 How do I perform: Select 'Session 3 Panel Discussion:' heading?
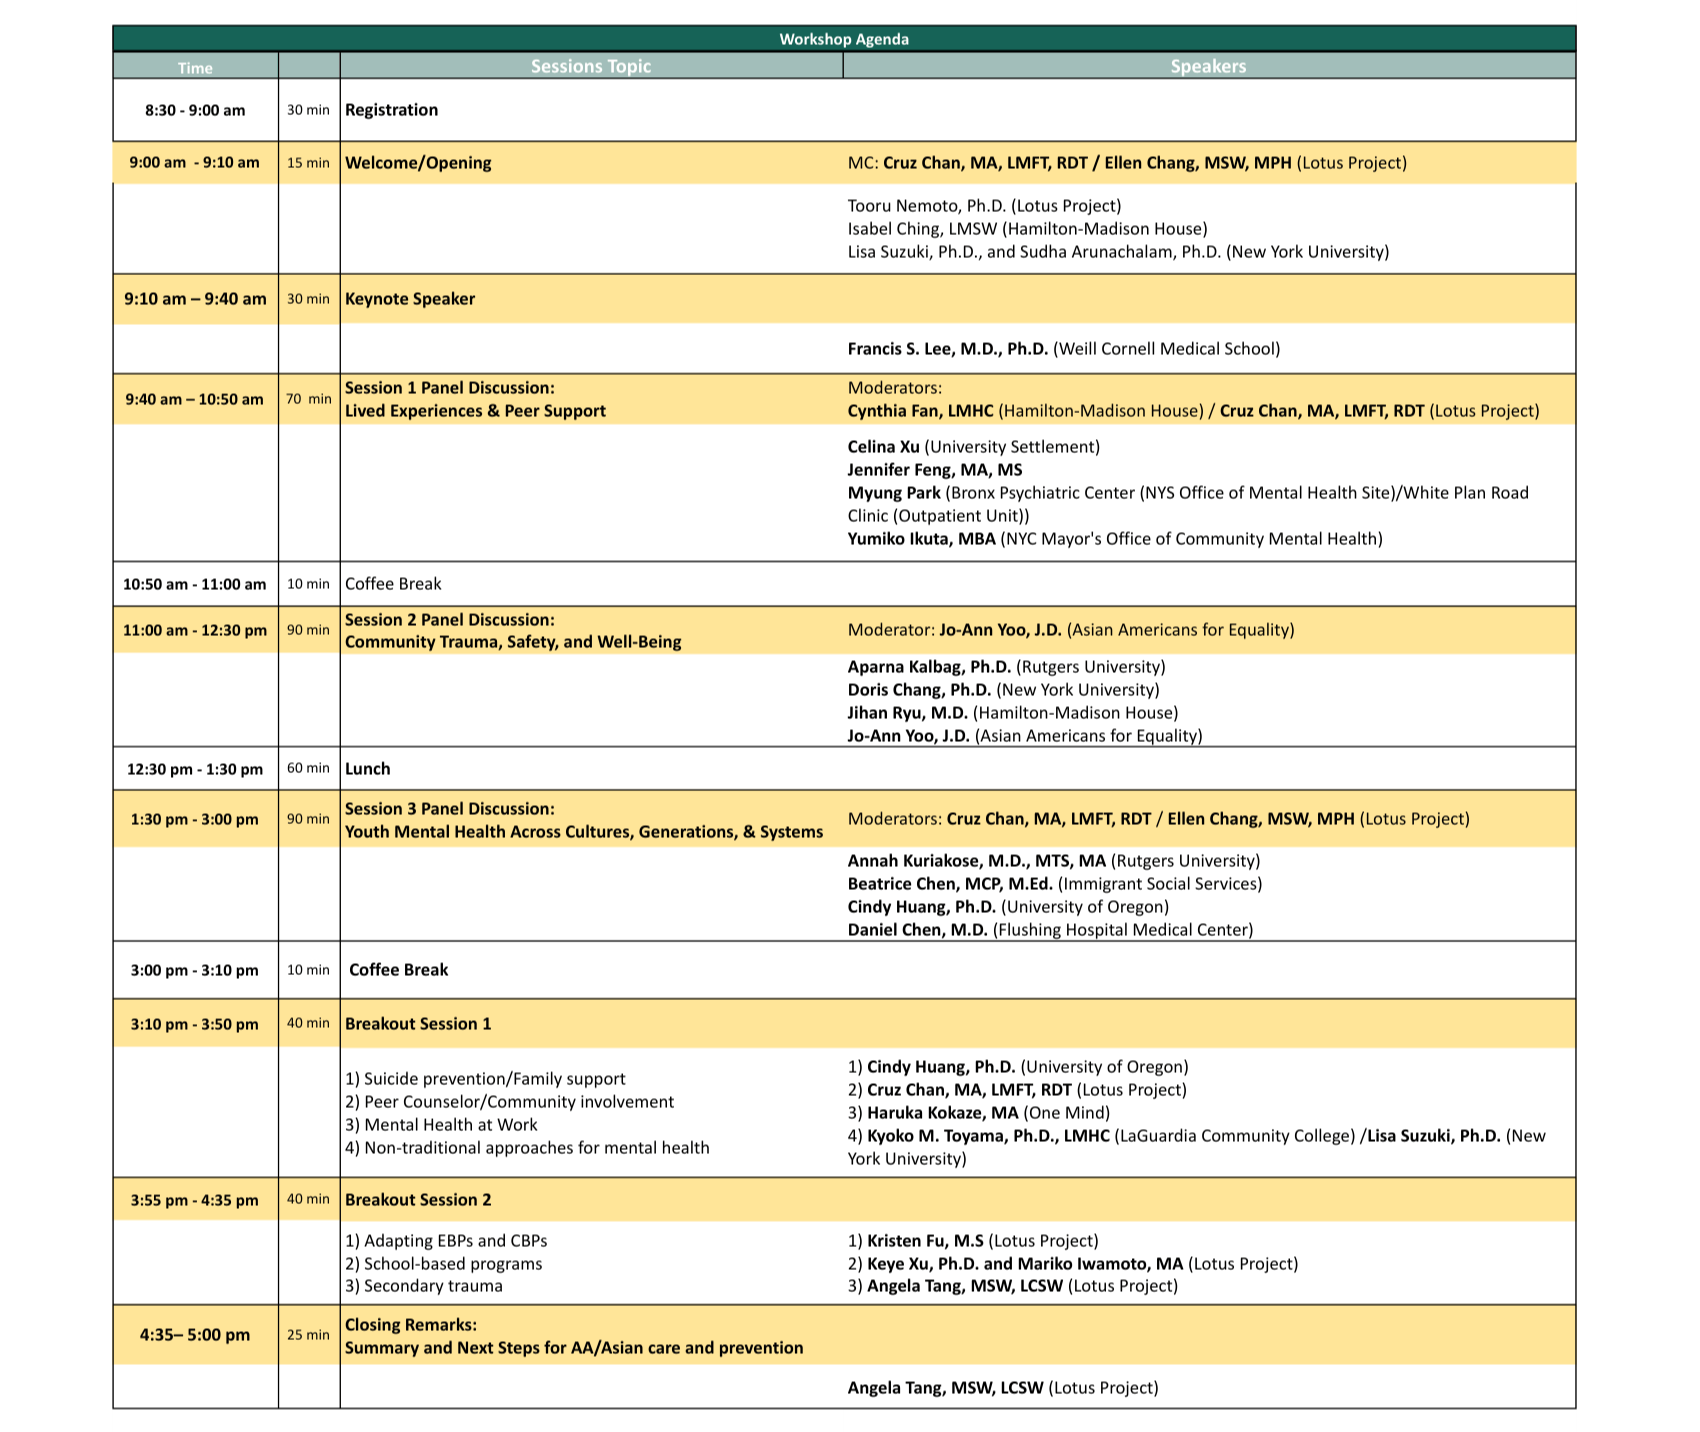[449, 809]
